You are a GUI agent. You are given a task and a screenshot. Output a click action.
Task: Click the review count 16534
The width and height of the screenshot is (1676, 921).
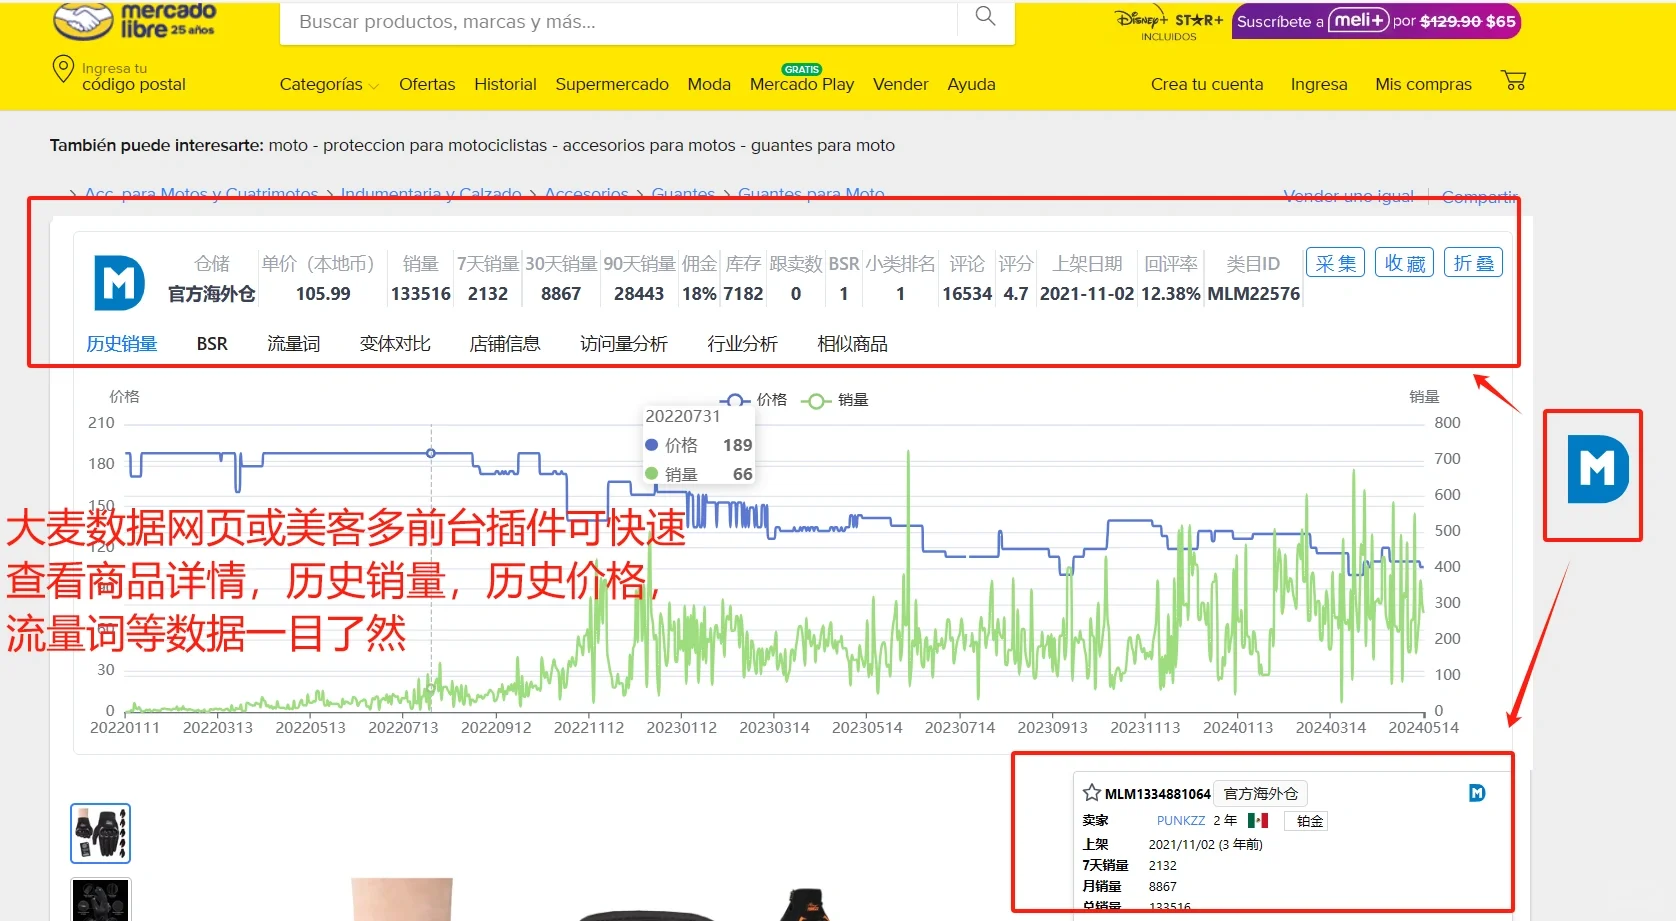click(x=967, y=294)
